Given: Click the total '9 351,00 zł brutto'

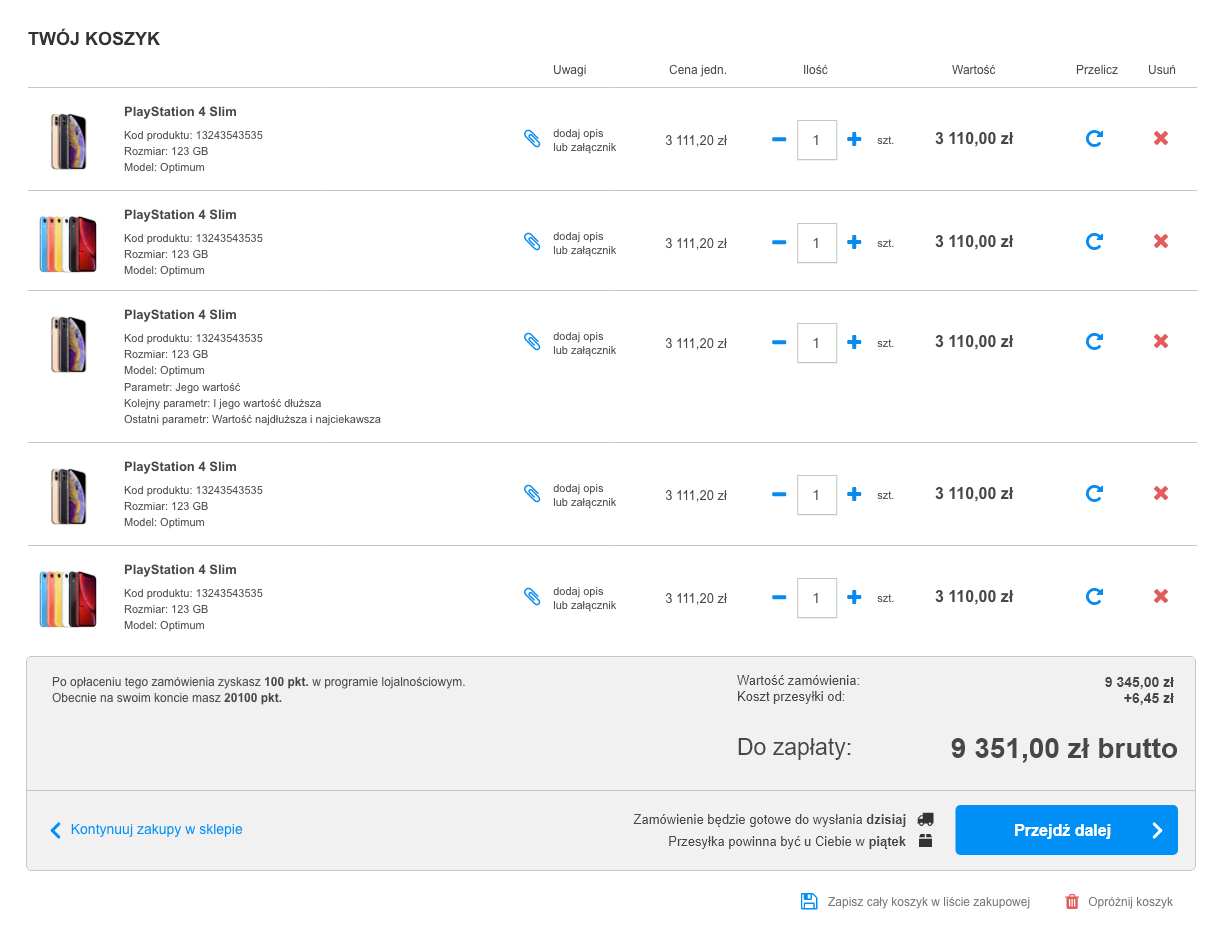Looking at the screenshot, I should [x=1064, y=749].
